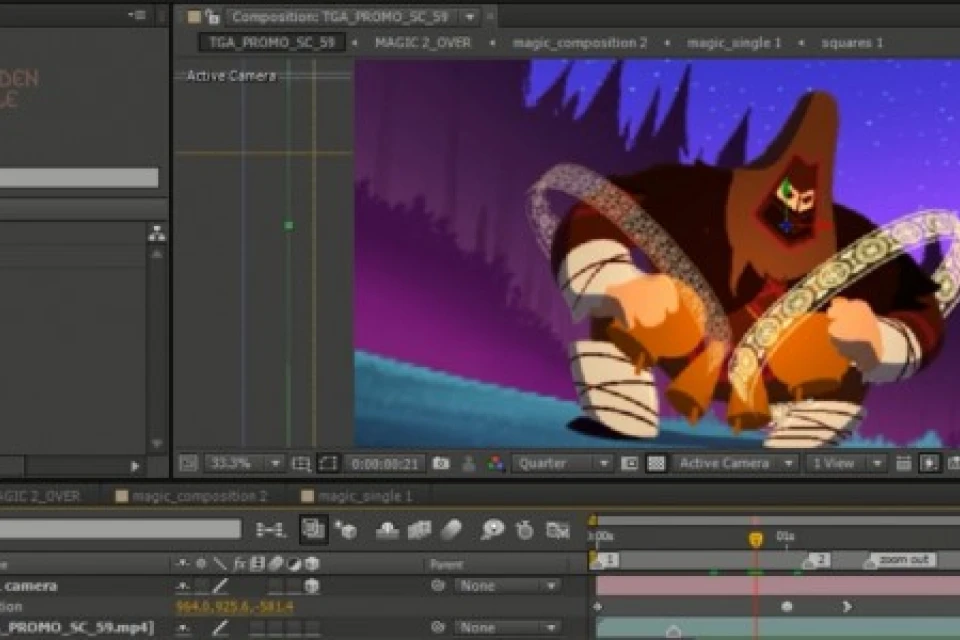Enable Motion Blur timeline switch
960x640 pixels.
pos(451,530)
